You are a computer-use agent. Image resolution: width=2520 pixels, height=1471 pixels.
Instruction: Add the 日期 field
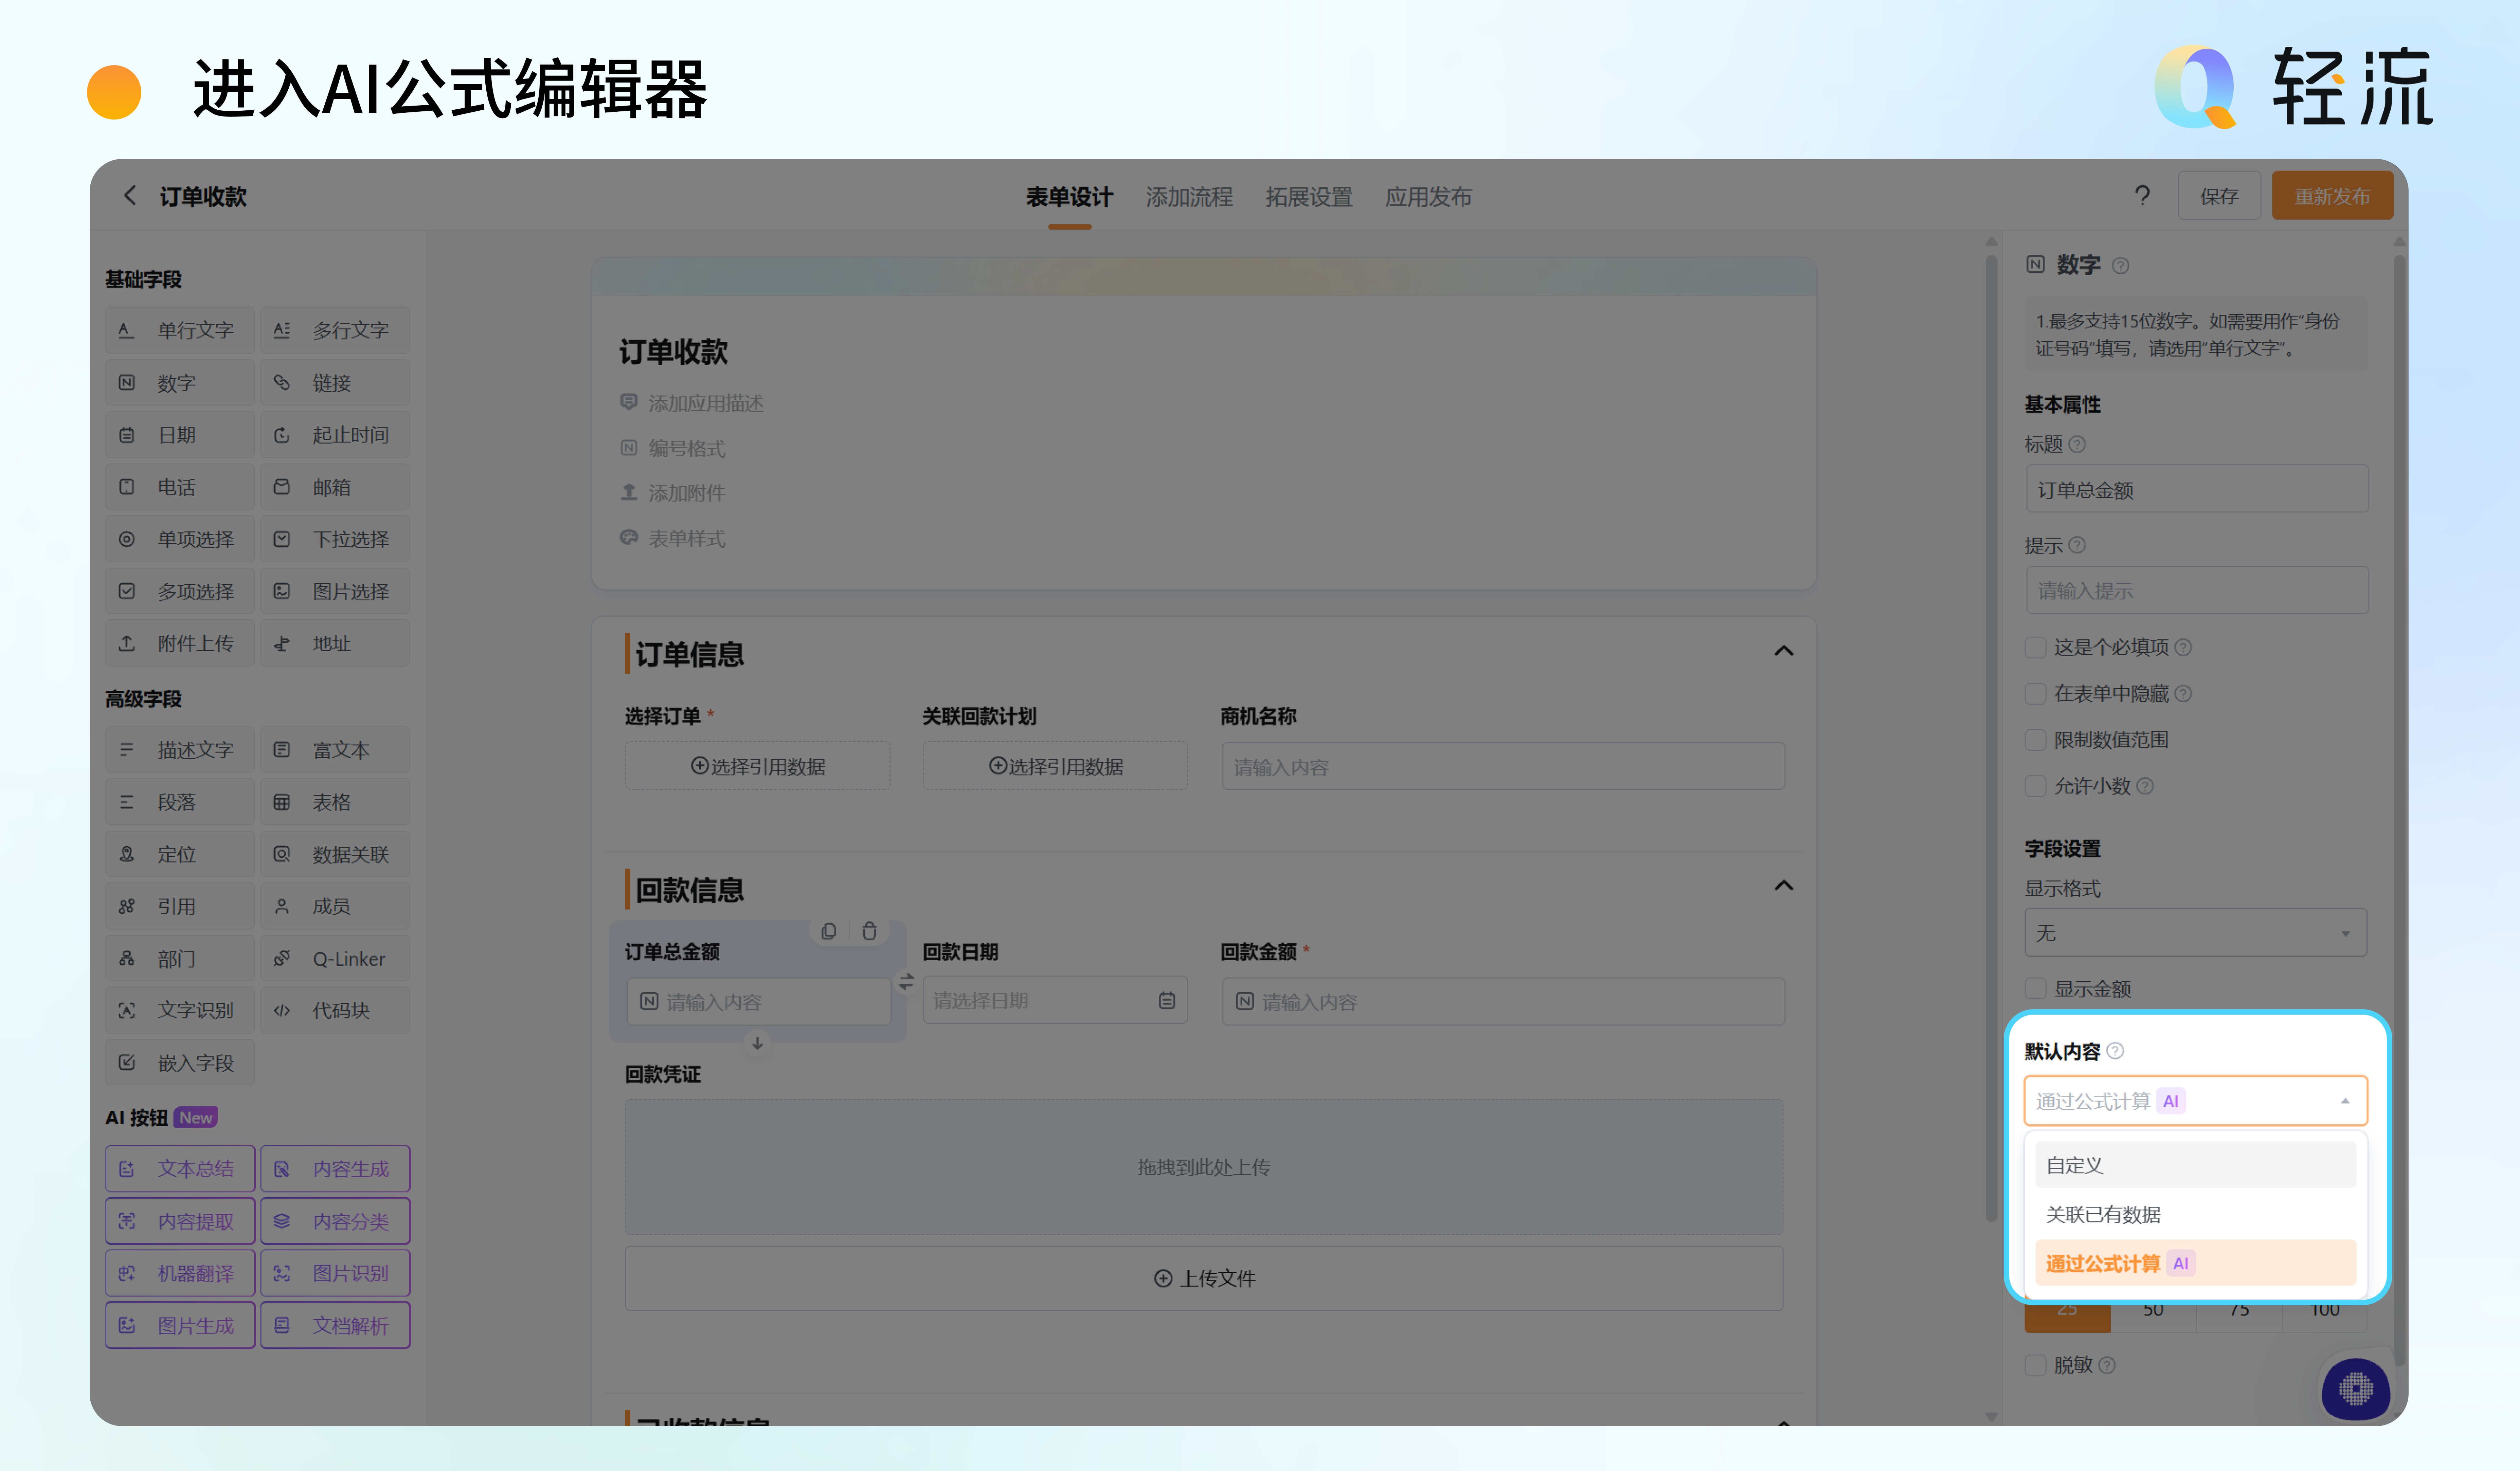pos(180,435)
